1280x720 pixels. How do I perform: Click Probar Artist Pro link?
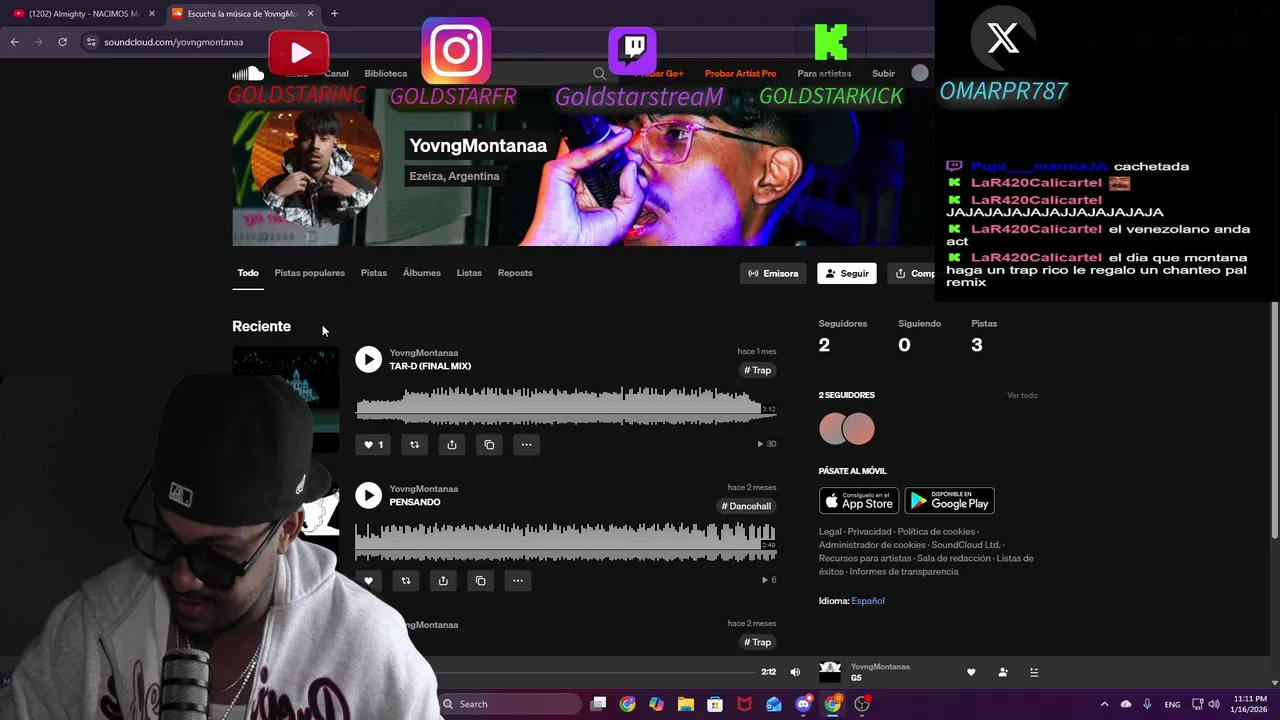click(740, 73)
